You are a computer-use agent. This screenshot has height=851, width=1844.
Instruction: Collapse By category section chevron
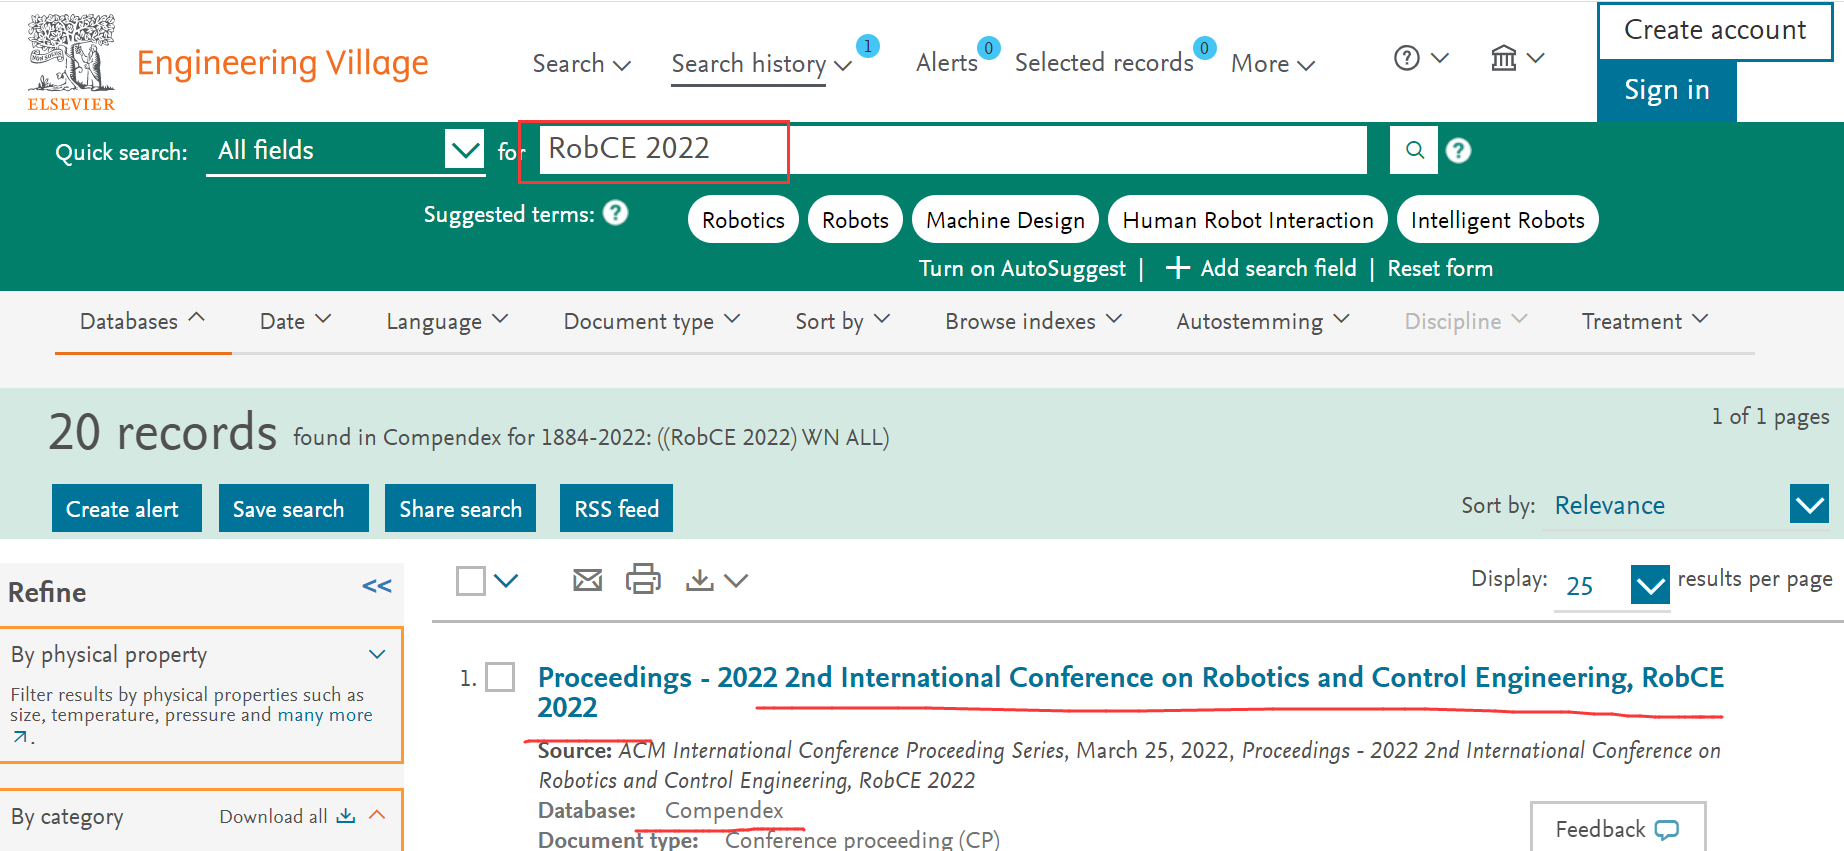pos(377,815)
